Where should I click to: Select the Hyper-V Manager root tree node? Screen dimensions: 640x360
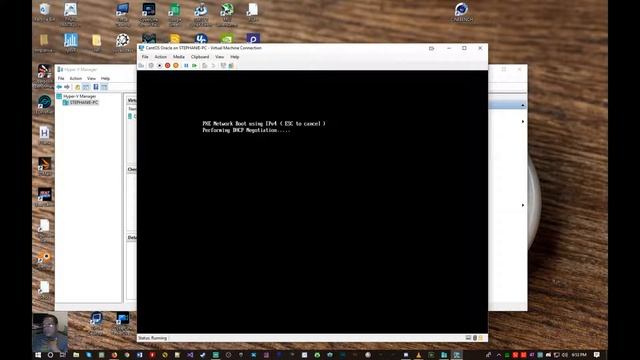[76, 96]
